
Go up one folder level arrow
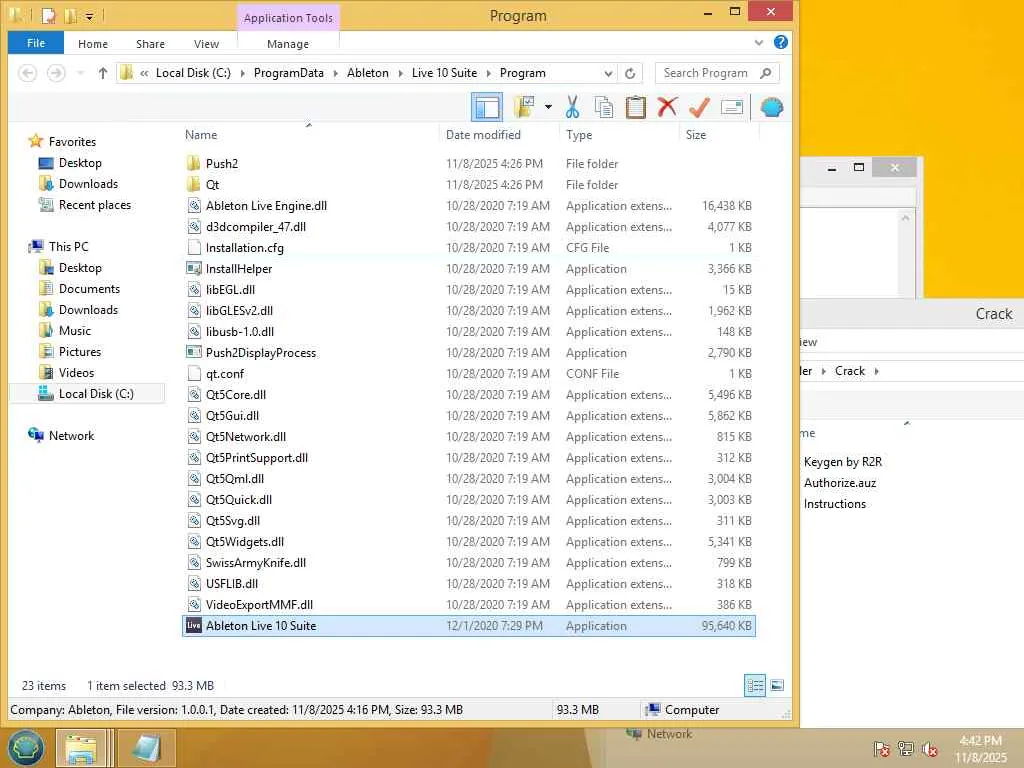(103, 73)
